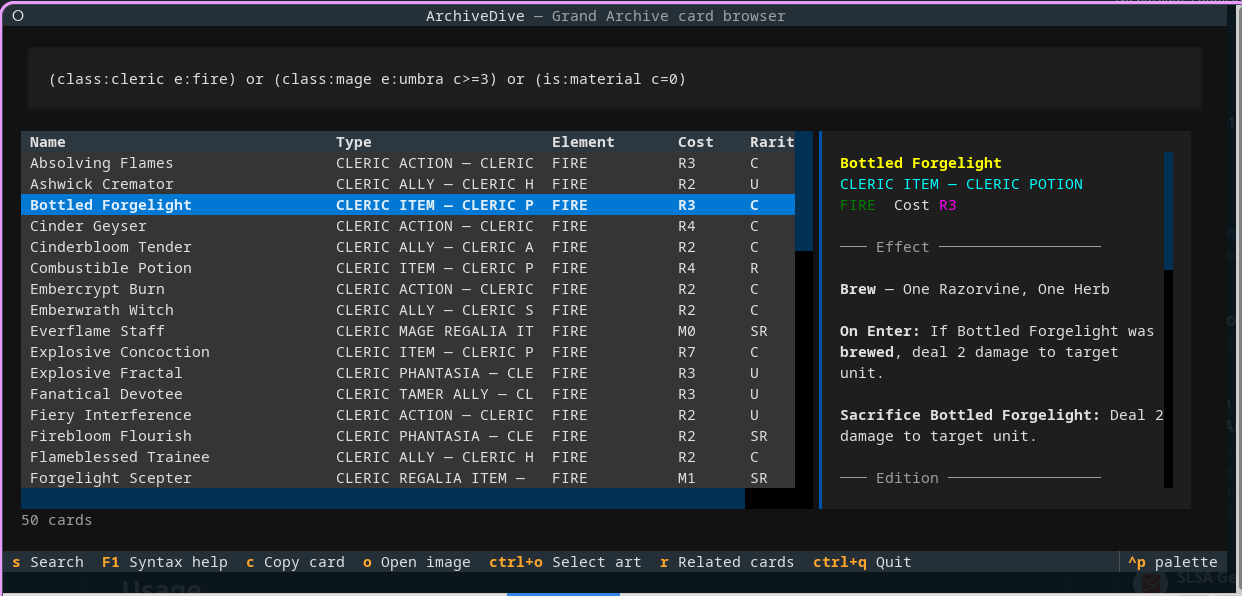Select the Explosive Concoction row

[408, 352]
